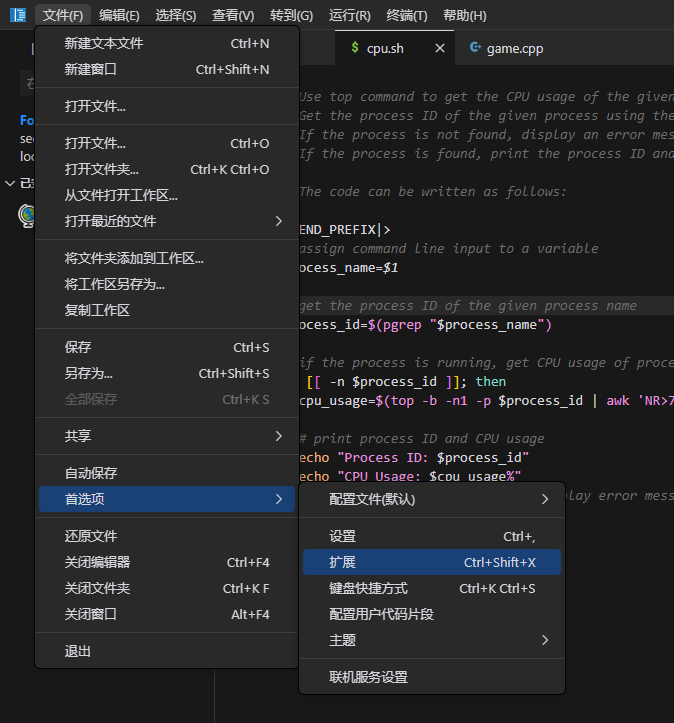Choose 打开文件... with Ctrl+O shortcut
Image resolution: width=674 pixels, height=723 pixels.
point(167,143)
